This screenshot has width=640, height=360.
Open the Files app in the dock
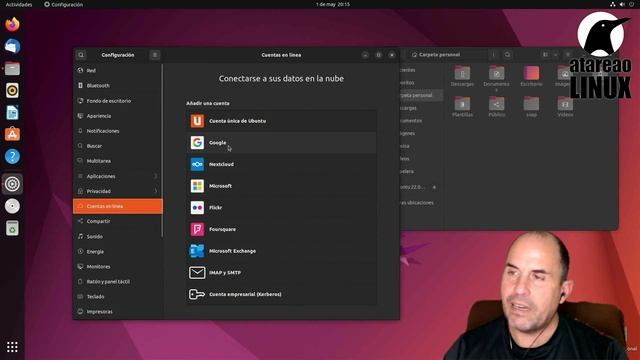[12, 69]
